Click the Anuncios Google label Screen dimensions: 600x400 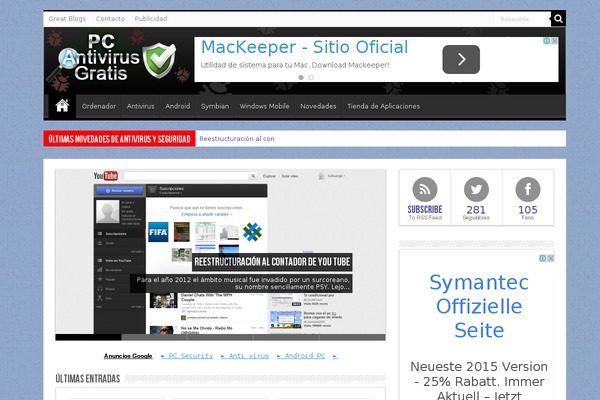[x=128, y=356]
